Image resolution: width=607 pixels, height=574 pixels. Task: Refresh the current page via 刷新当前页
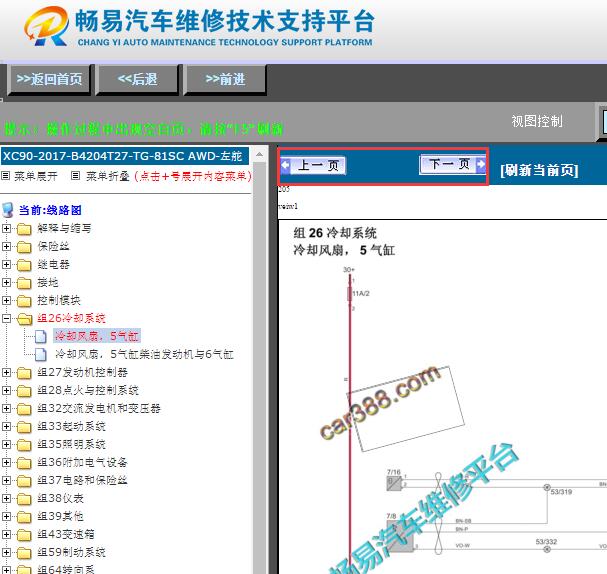point(539,170)
